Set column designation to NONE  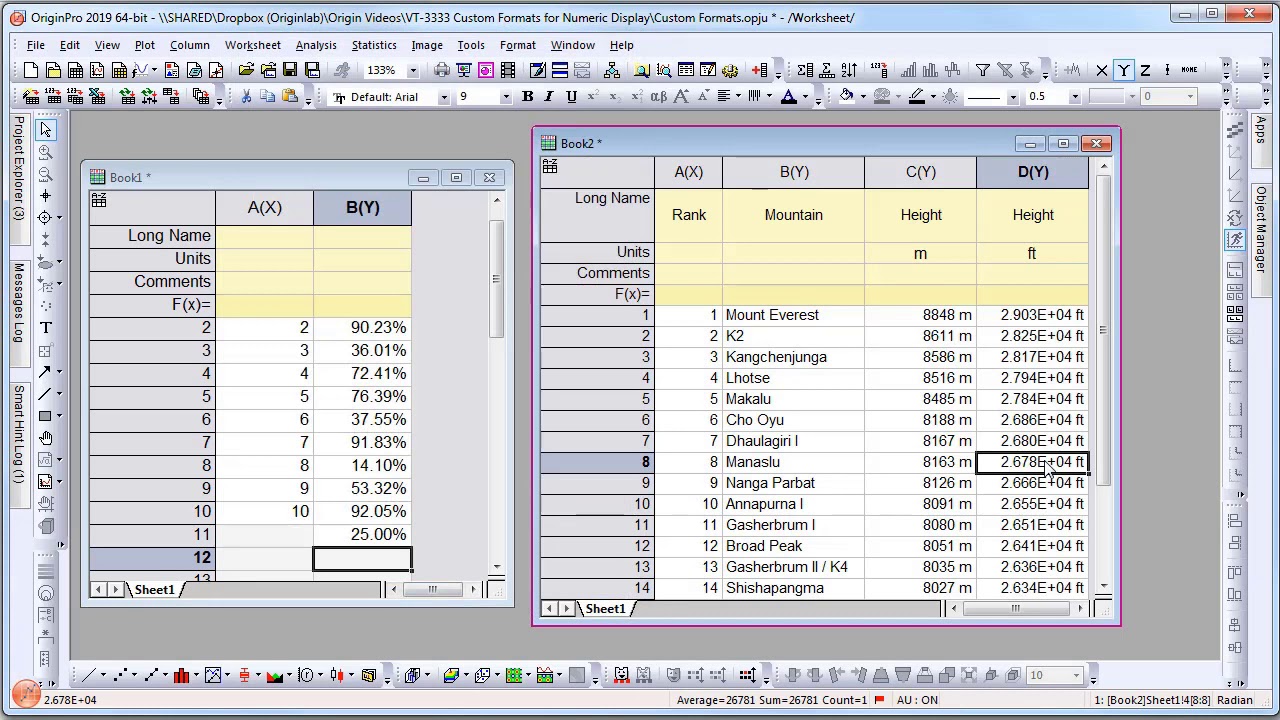coord(1189,70)
